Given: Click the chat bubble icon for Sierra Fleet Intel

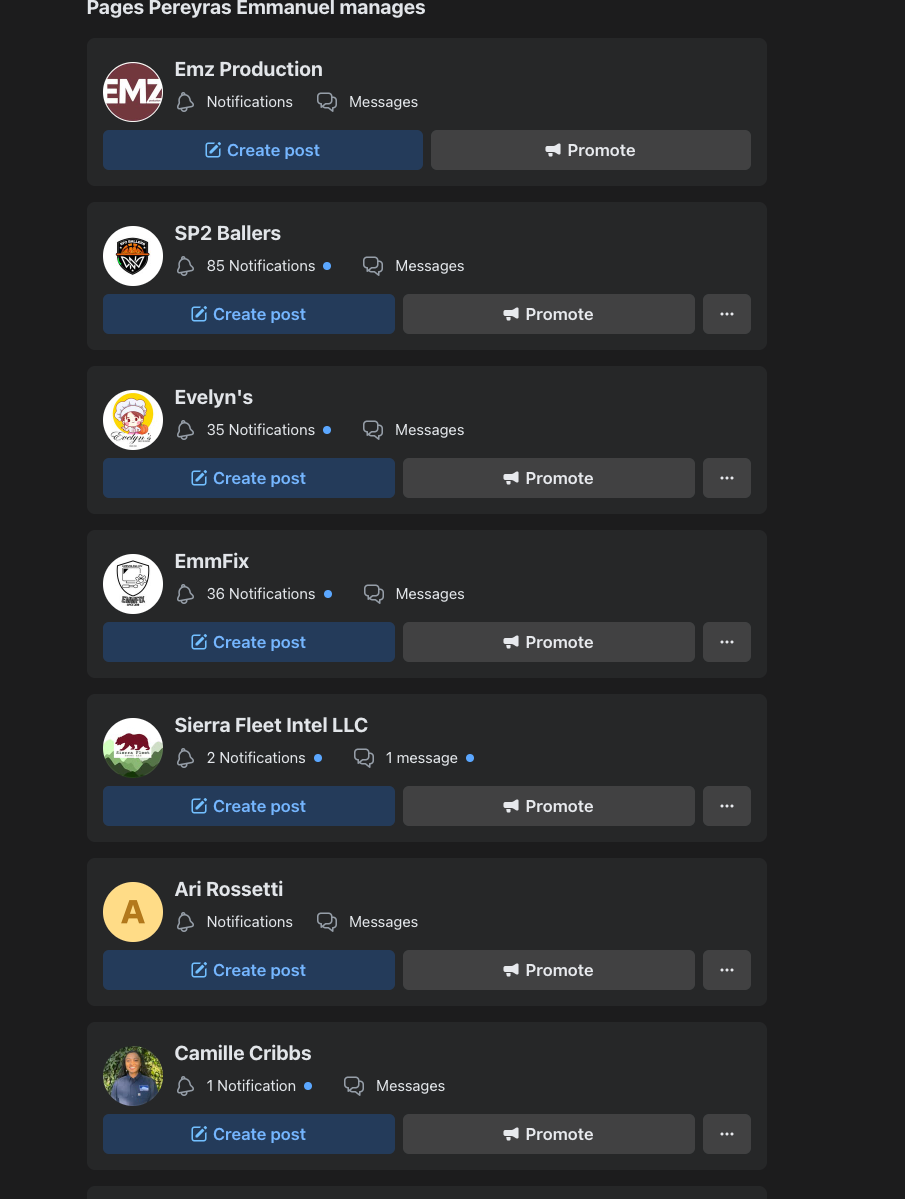Looking at the screenshot, I should 364,758.
